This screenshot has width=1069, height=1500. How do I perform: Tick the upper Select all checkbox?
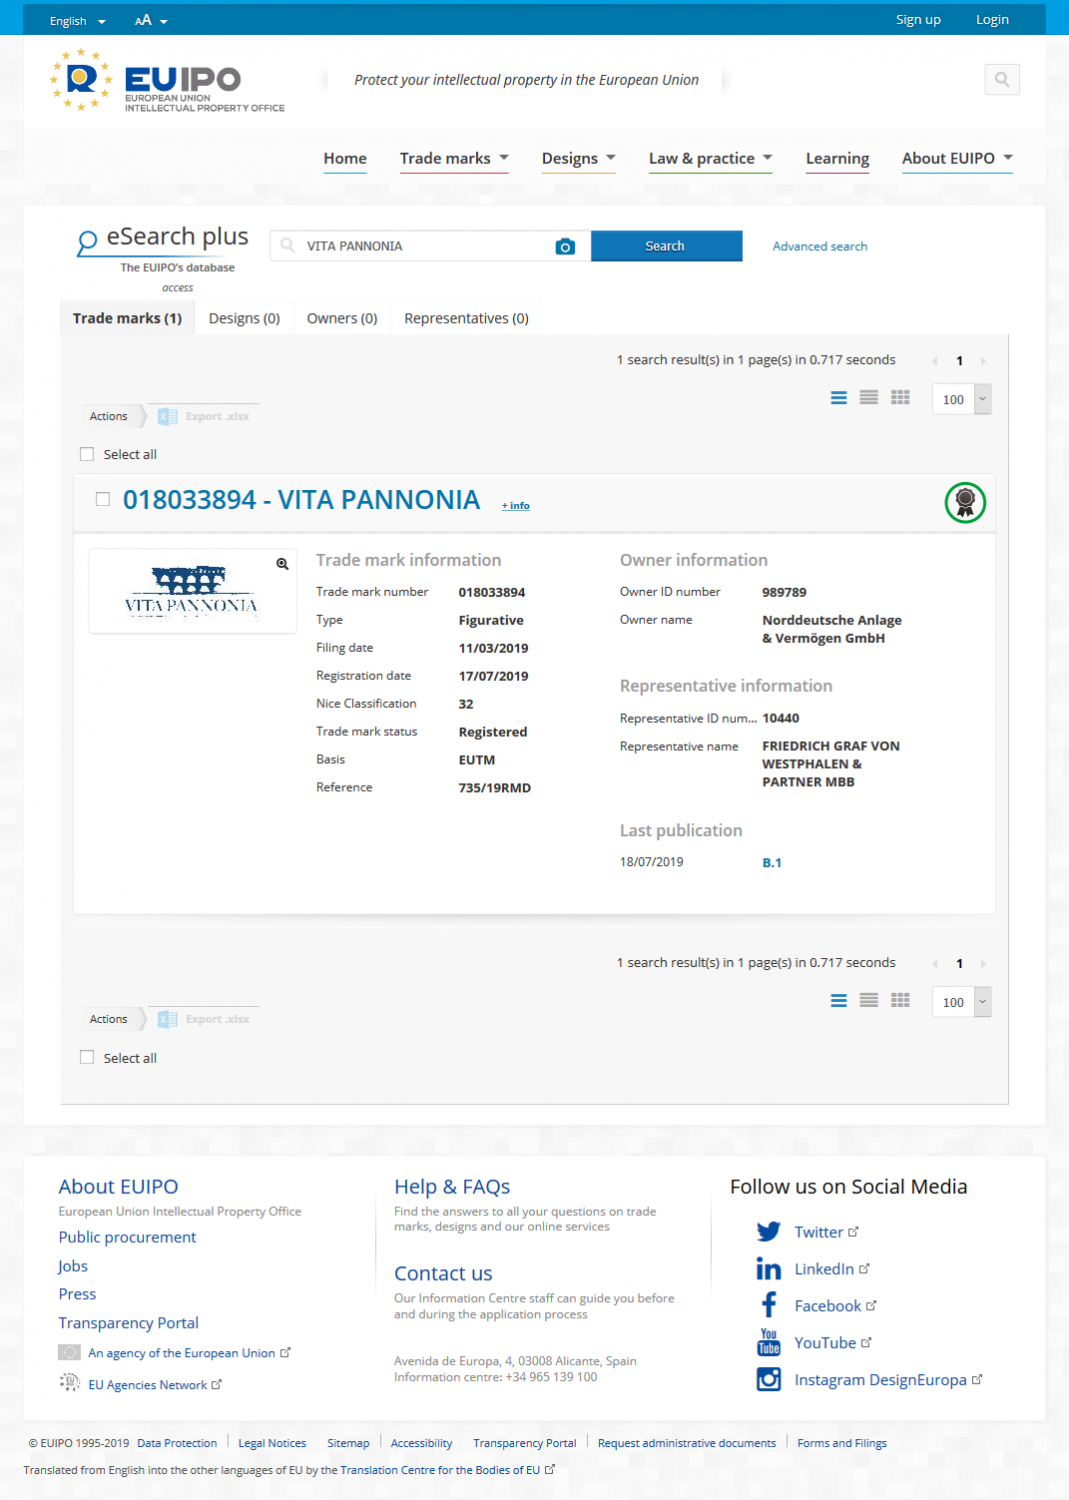(87, 454)
